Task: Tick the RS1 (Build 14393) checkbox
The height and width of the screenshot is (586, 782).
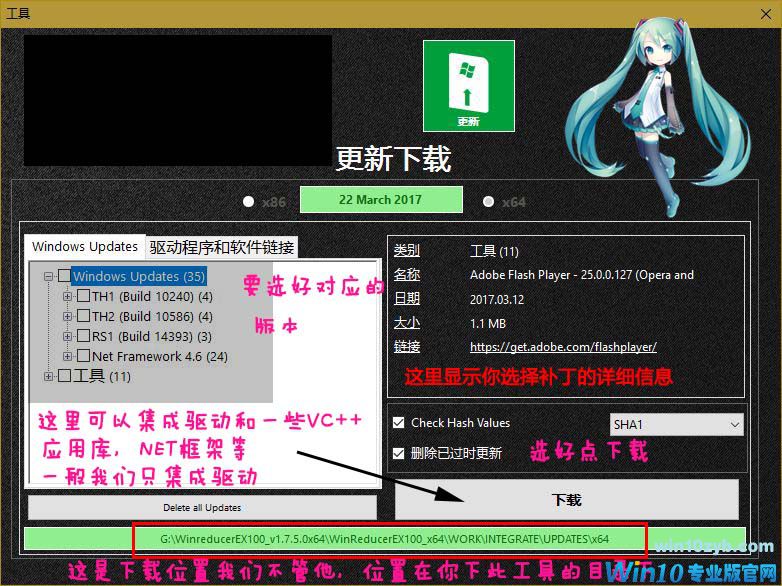Action: point(84,336)
